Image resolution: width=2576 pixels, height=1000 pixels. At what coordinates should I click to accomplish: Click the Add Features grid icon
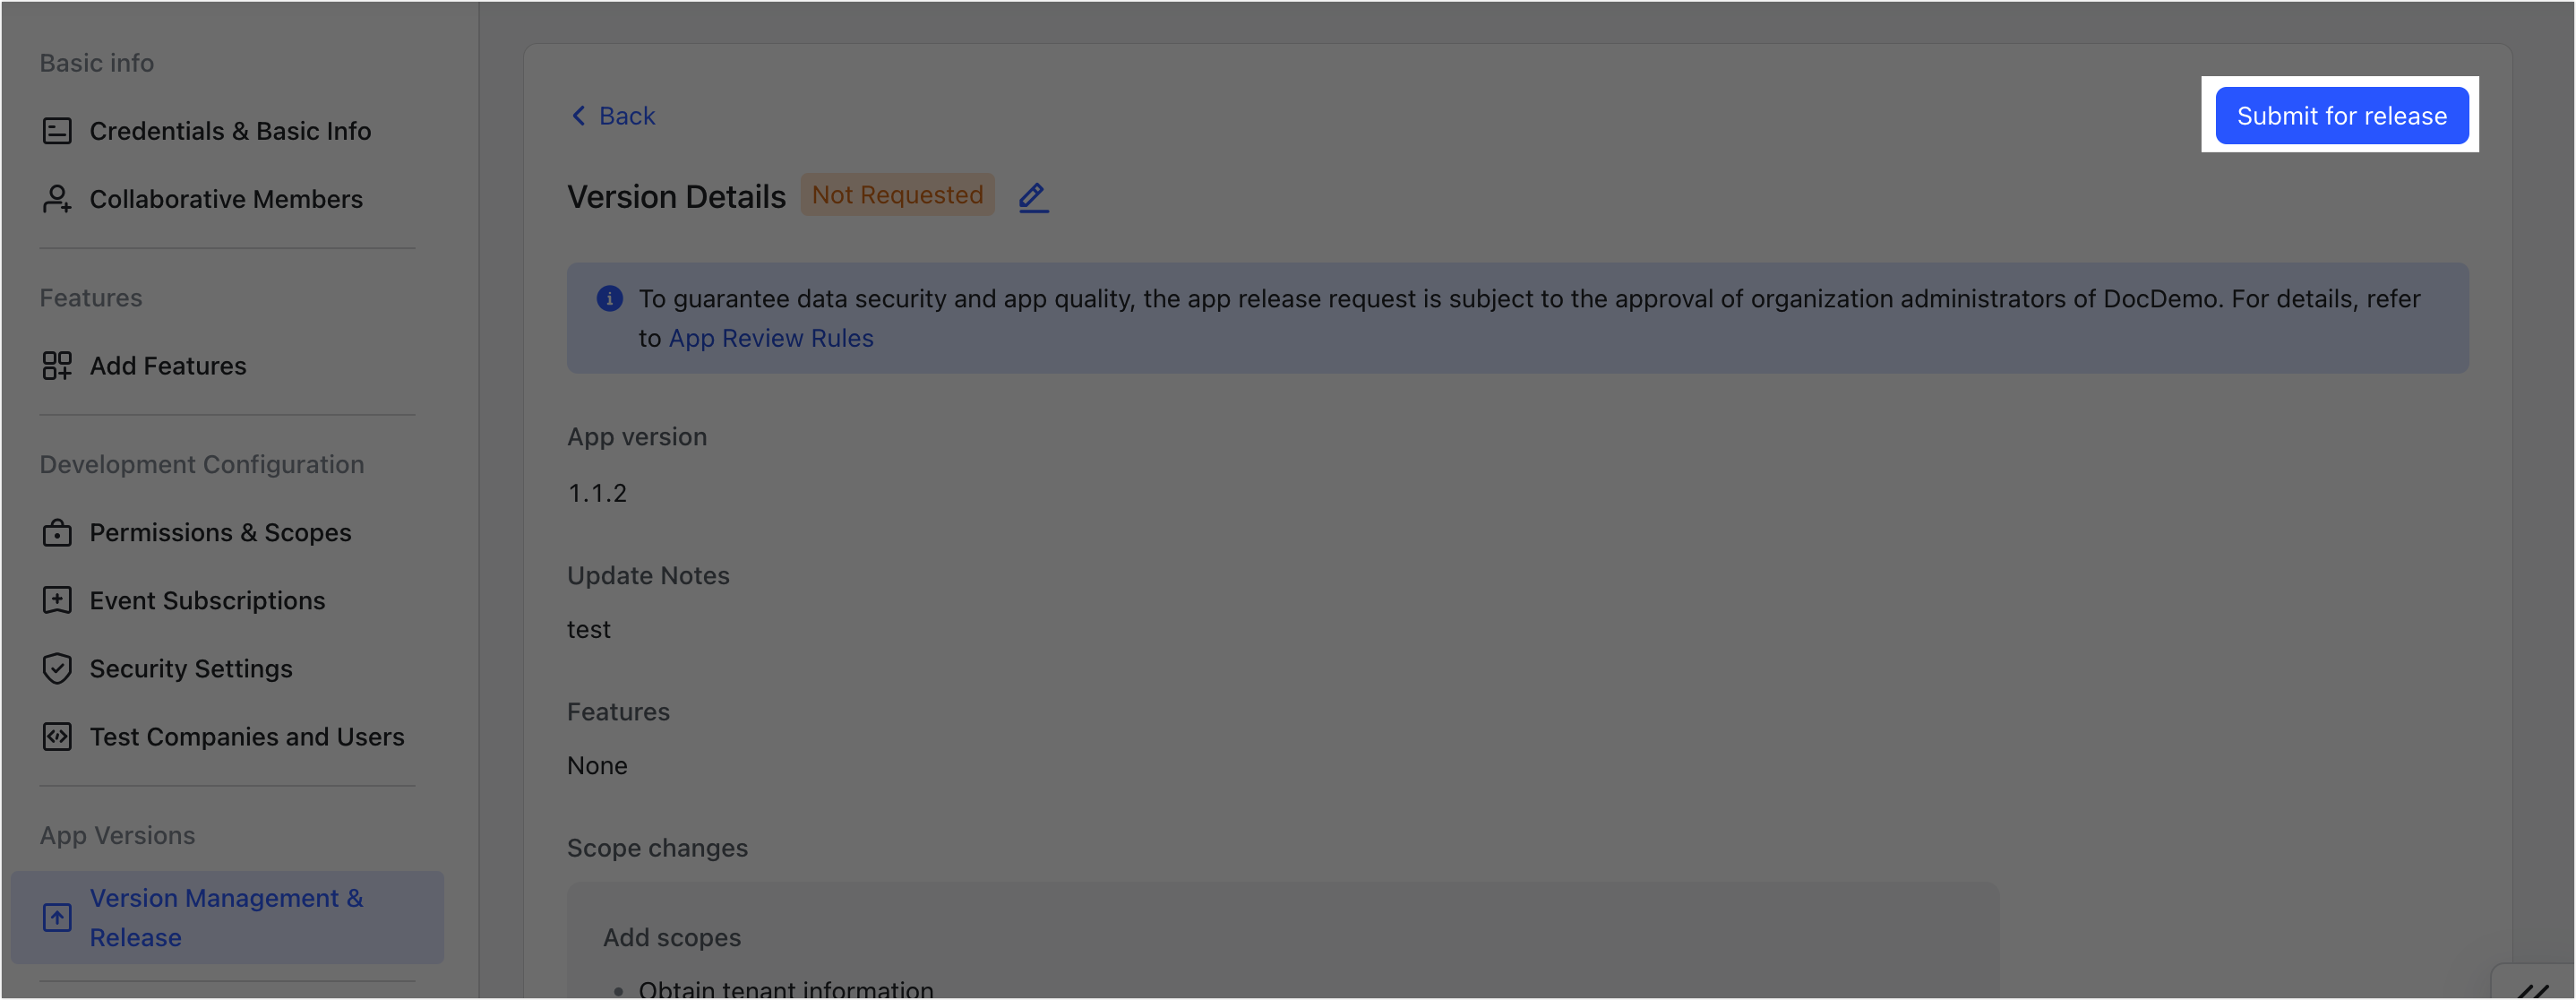pos(57,366)
